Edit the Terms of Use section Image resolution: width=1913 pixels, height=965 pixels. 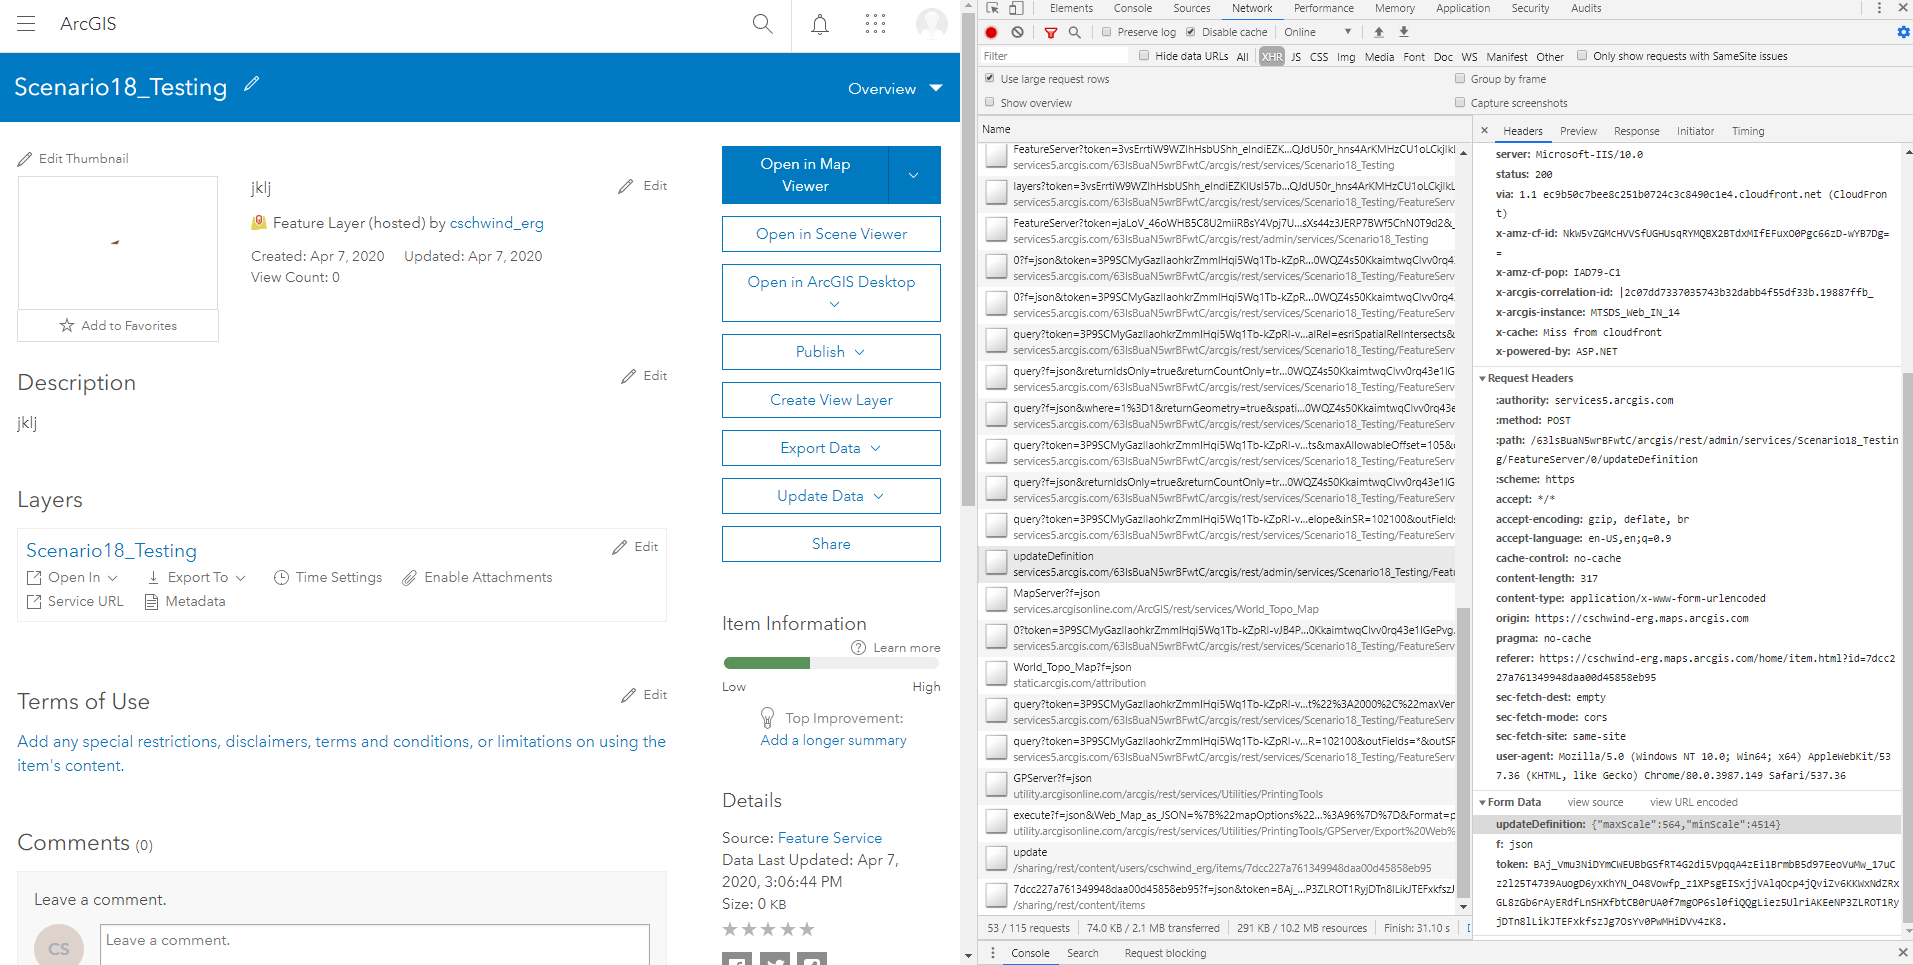(x=644, y=695)
